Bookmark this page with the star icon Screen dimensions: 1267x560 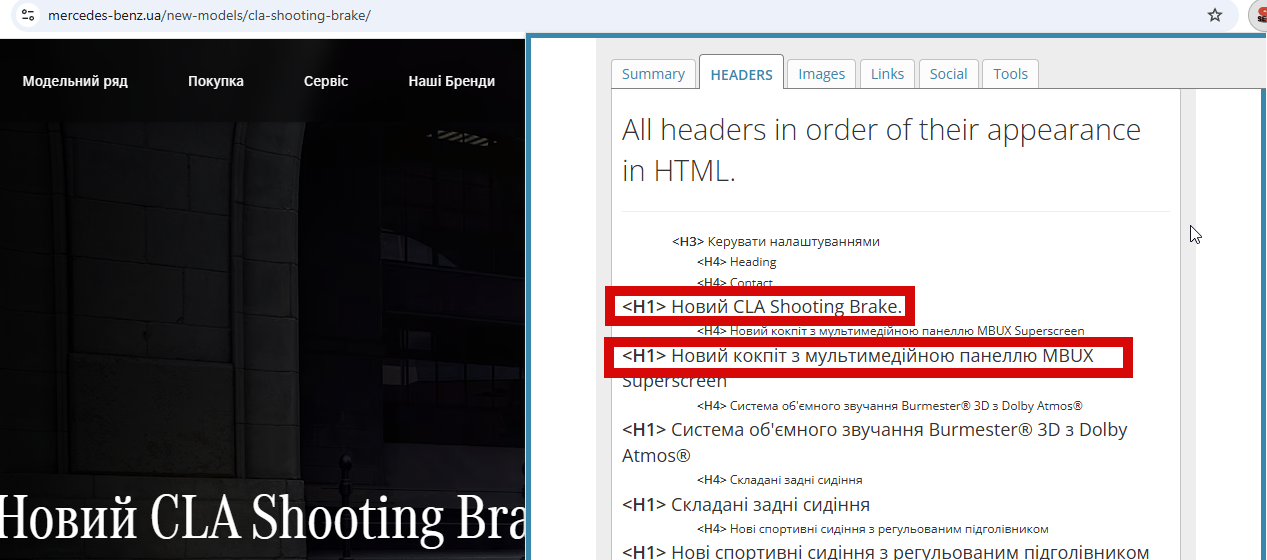coord(1215,15)
